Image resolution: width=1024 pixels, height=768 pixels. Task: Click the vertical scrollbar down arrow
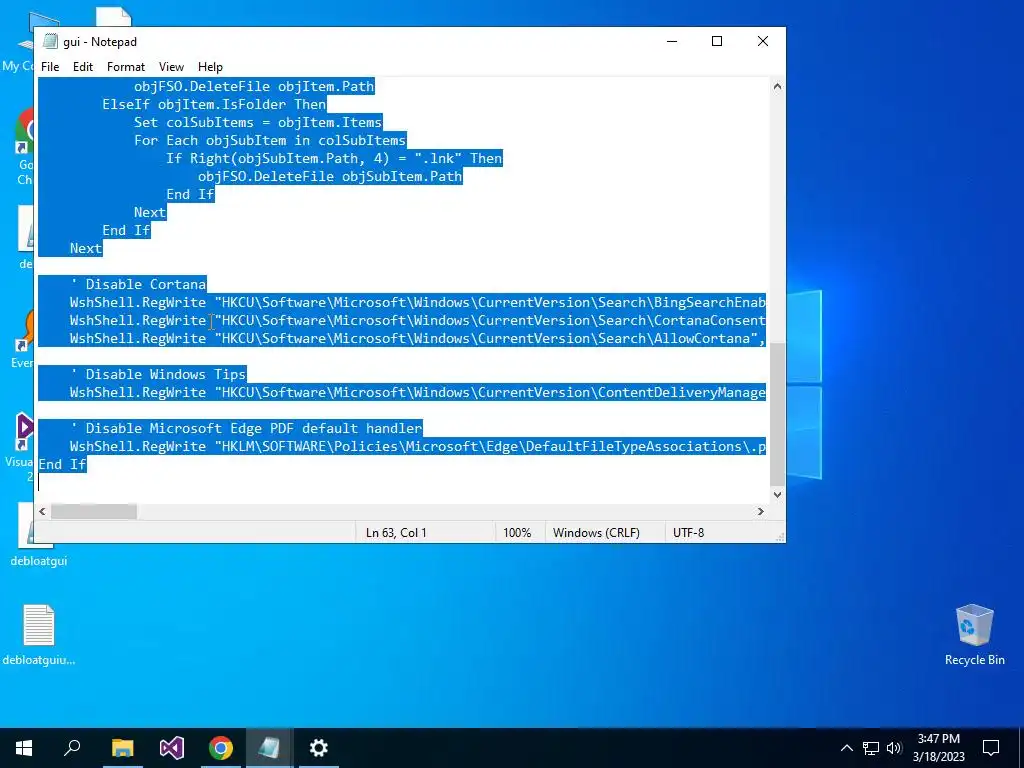coord(777,494)
